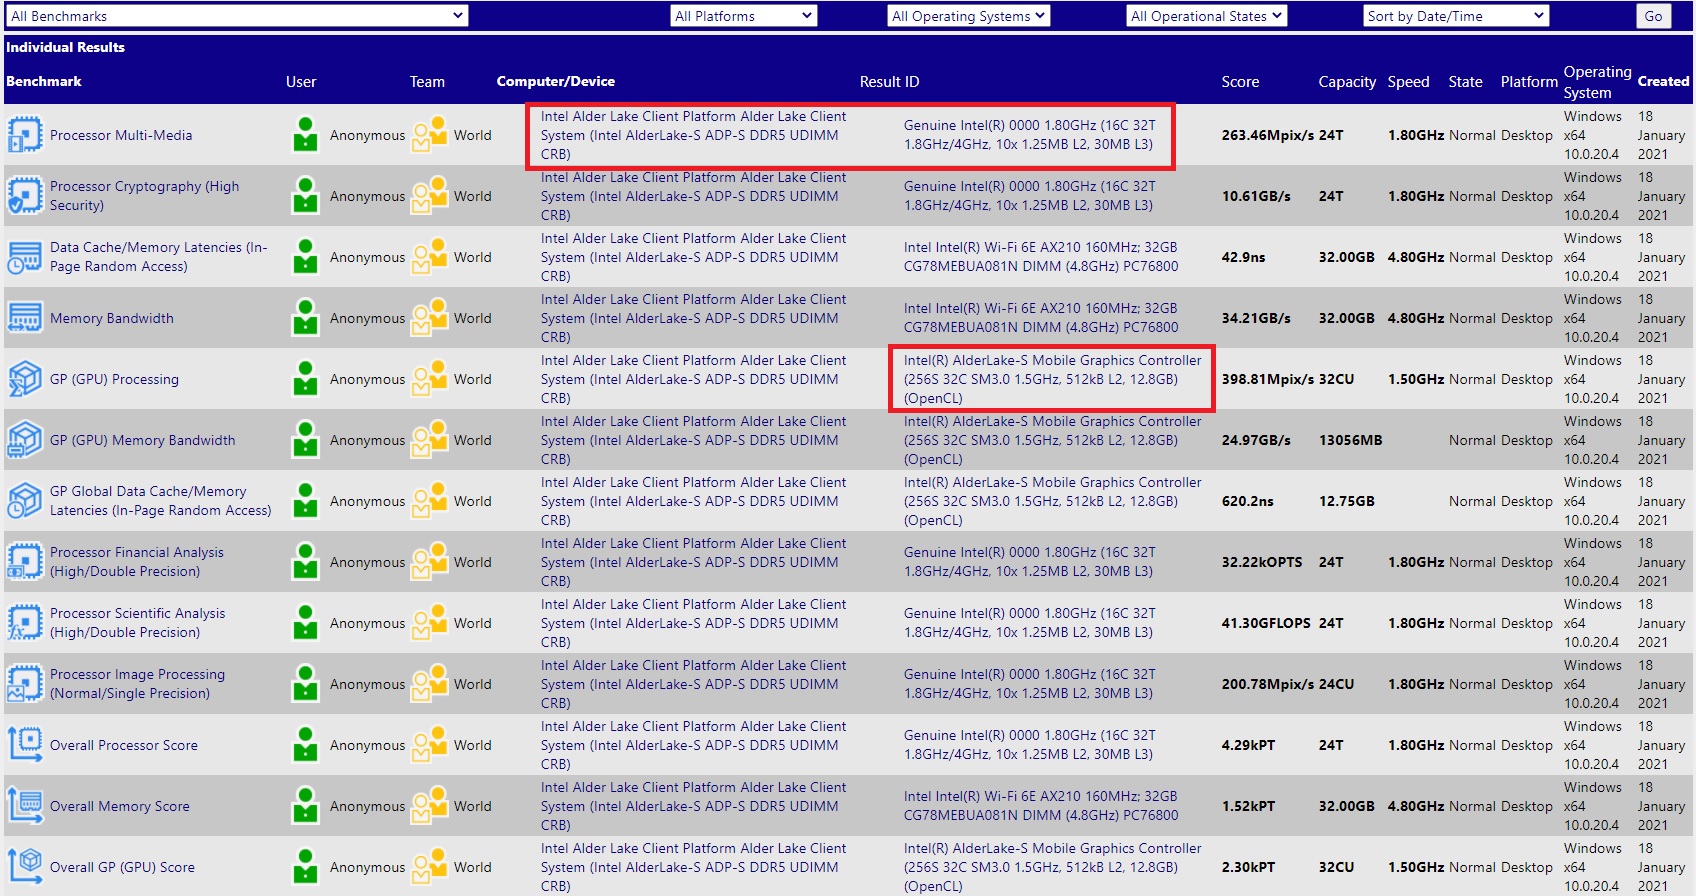Screen dimensions: 1696x896
Task: Click the user icon in GP (GPU) Processing row
Action: pos(305,379)
